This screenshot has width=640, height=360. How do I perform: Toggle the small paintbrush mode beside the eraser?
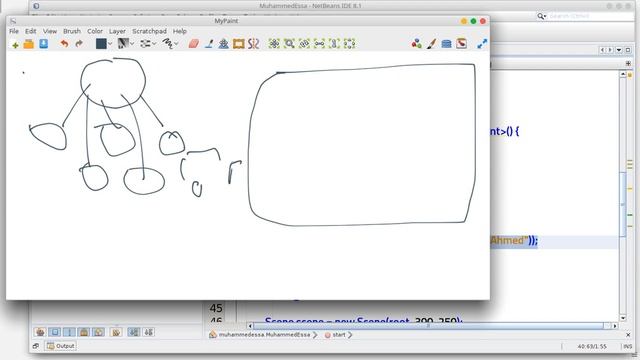[x=209, y=44]
